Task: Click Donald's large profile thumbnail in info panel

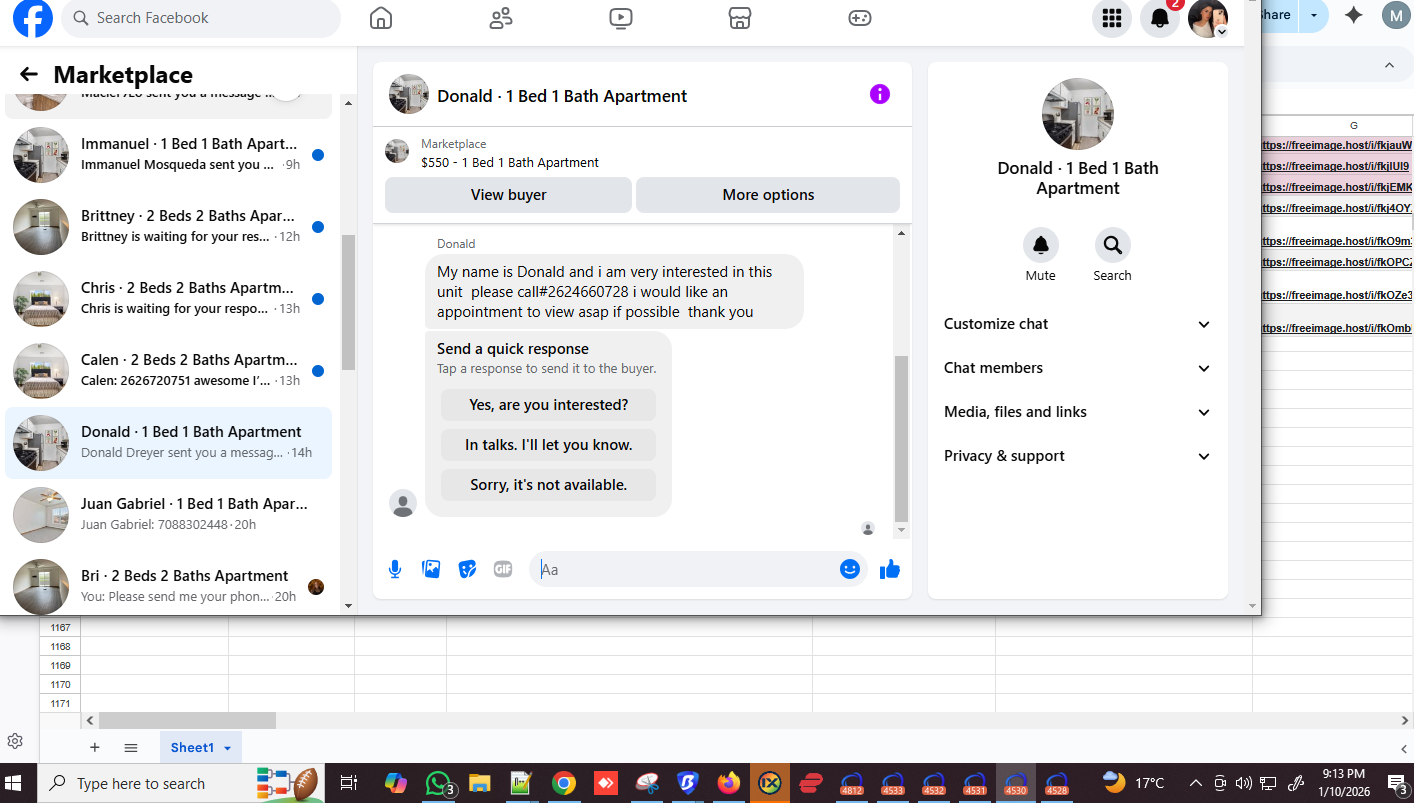Action: (1078, 114)
